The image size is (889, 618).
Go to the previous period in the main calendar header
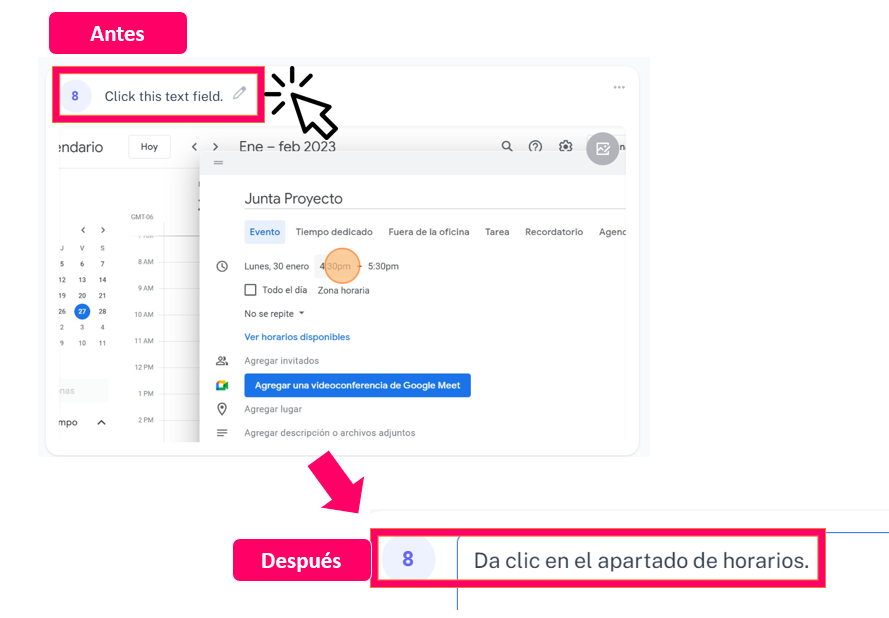click(195, 147)
